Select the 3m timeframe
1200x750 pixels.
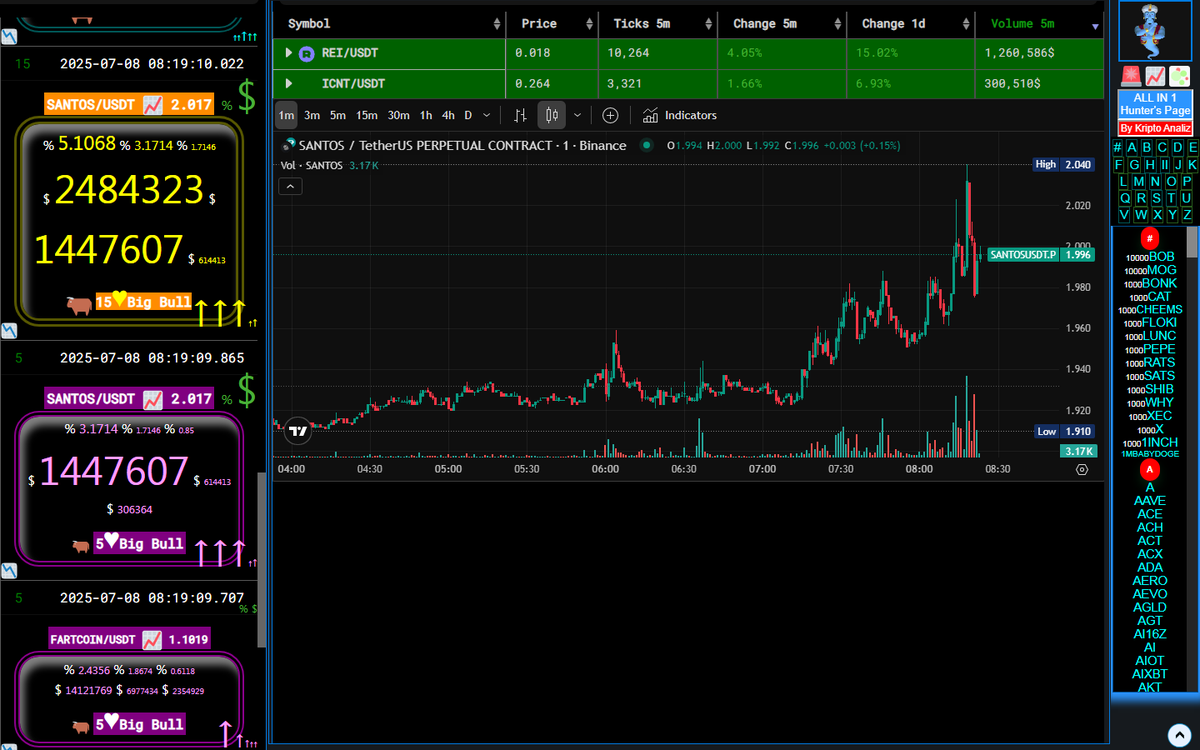[x=312, y=115]
